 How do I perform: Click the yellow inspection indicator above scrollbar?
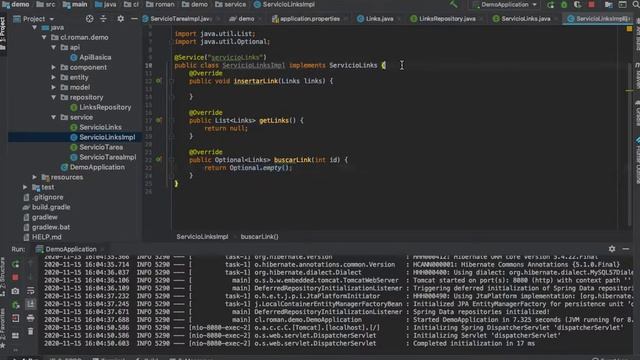[629, 29]
